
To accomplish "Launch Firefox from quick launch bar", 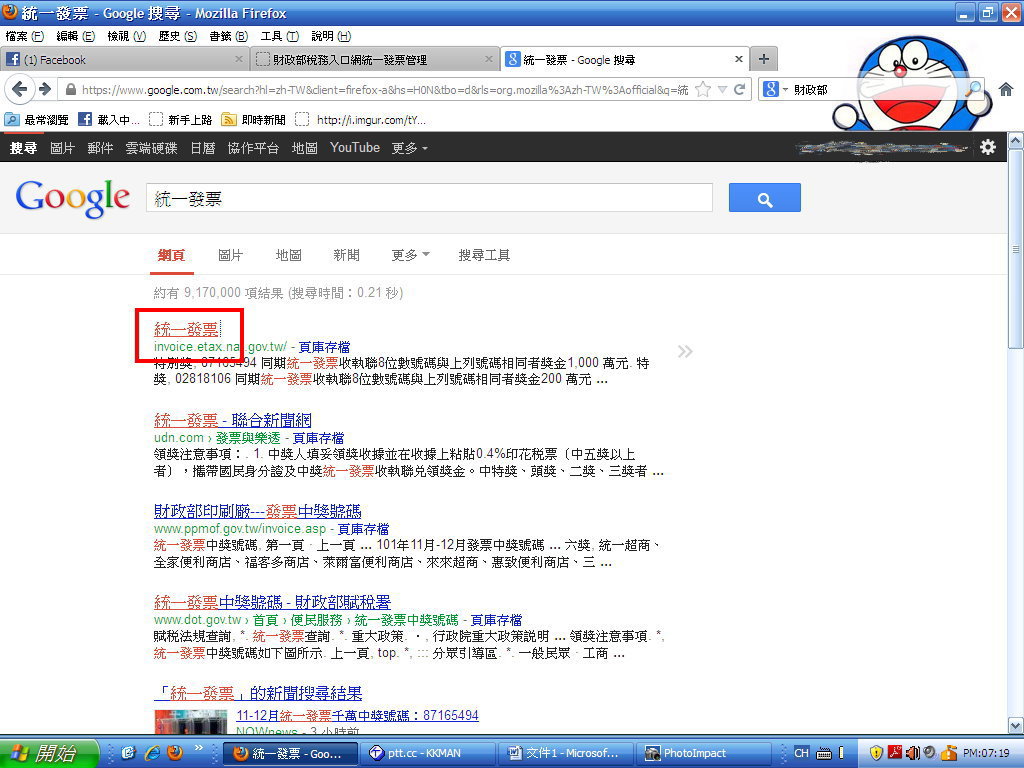I will (174, 753).
